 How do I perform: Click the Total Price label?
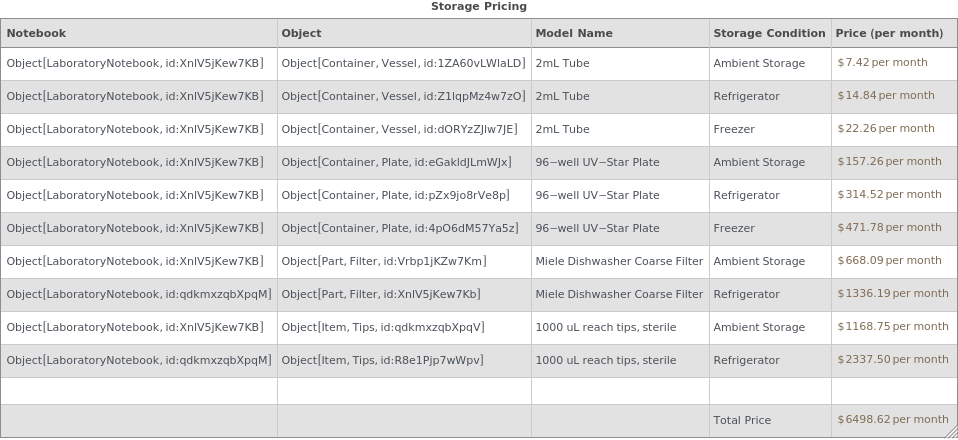click(742, 421)
